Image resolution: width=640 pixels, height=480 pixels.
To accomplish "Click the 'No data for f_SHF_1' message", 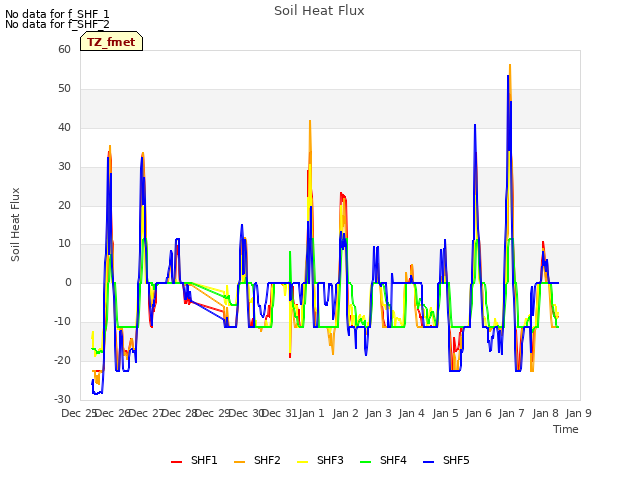I will click(x=57, y=14).
